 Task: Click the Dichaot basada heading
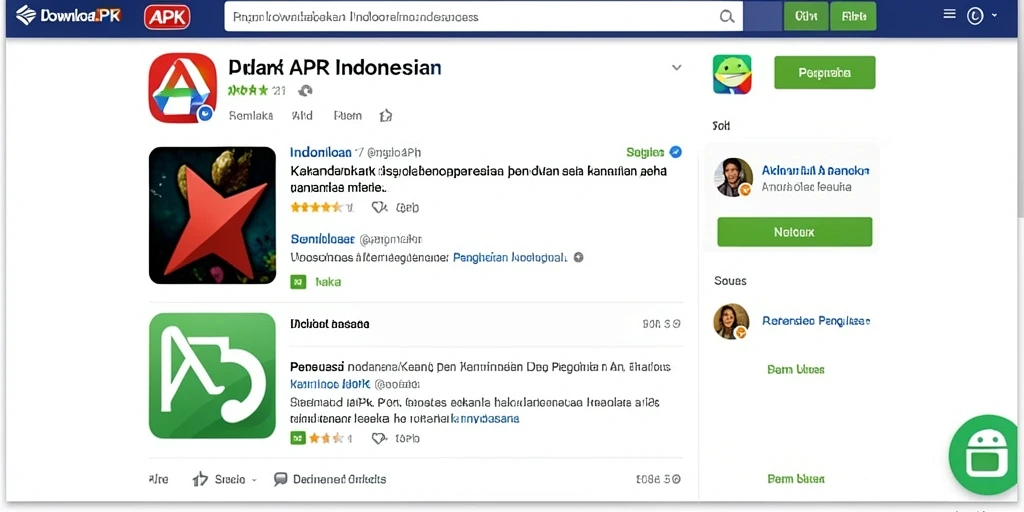tap(330, 323)
